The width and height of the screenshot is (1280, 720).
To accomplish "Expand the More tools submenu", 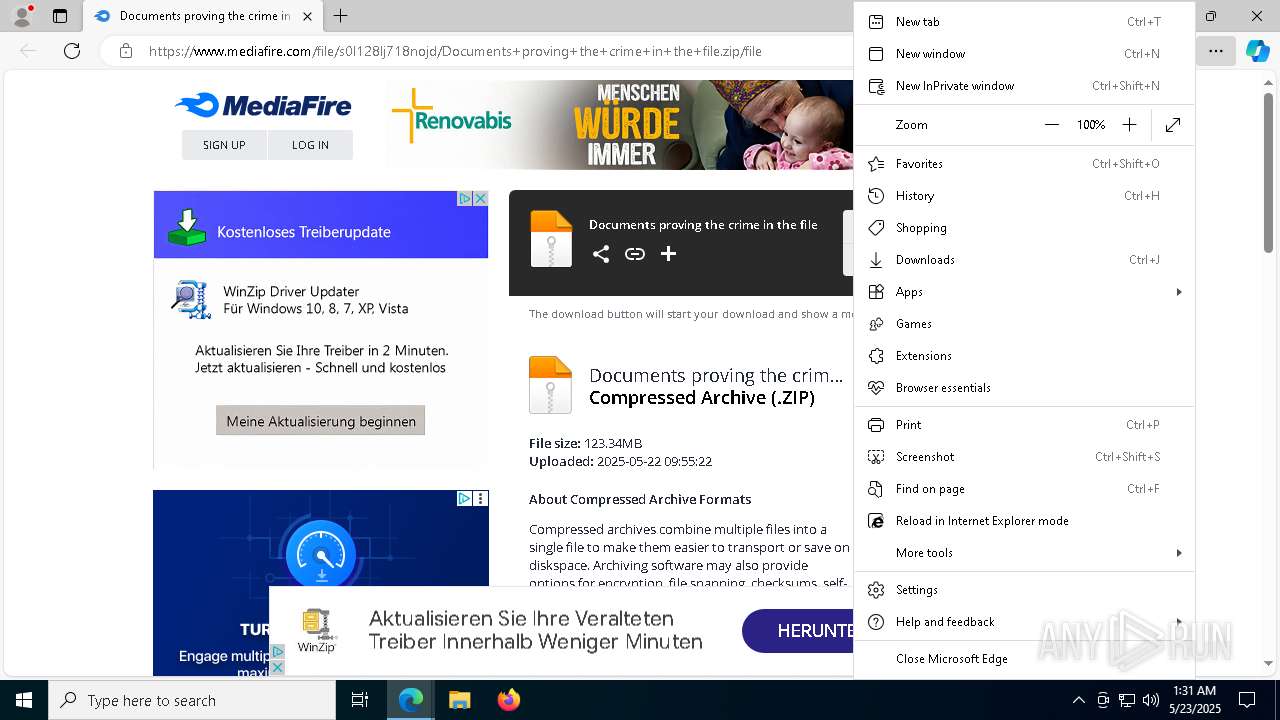I will coord(1024,552).
